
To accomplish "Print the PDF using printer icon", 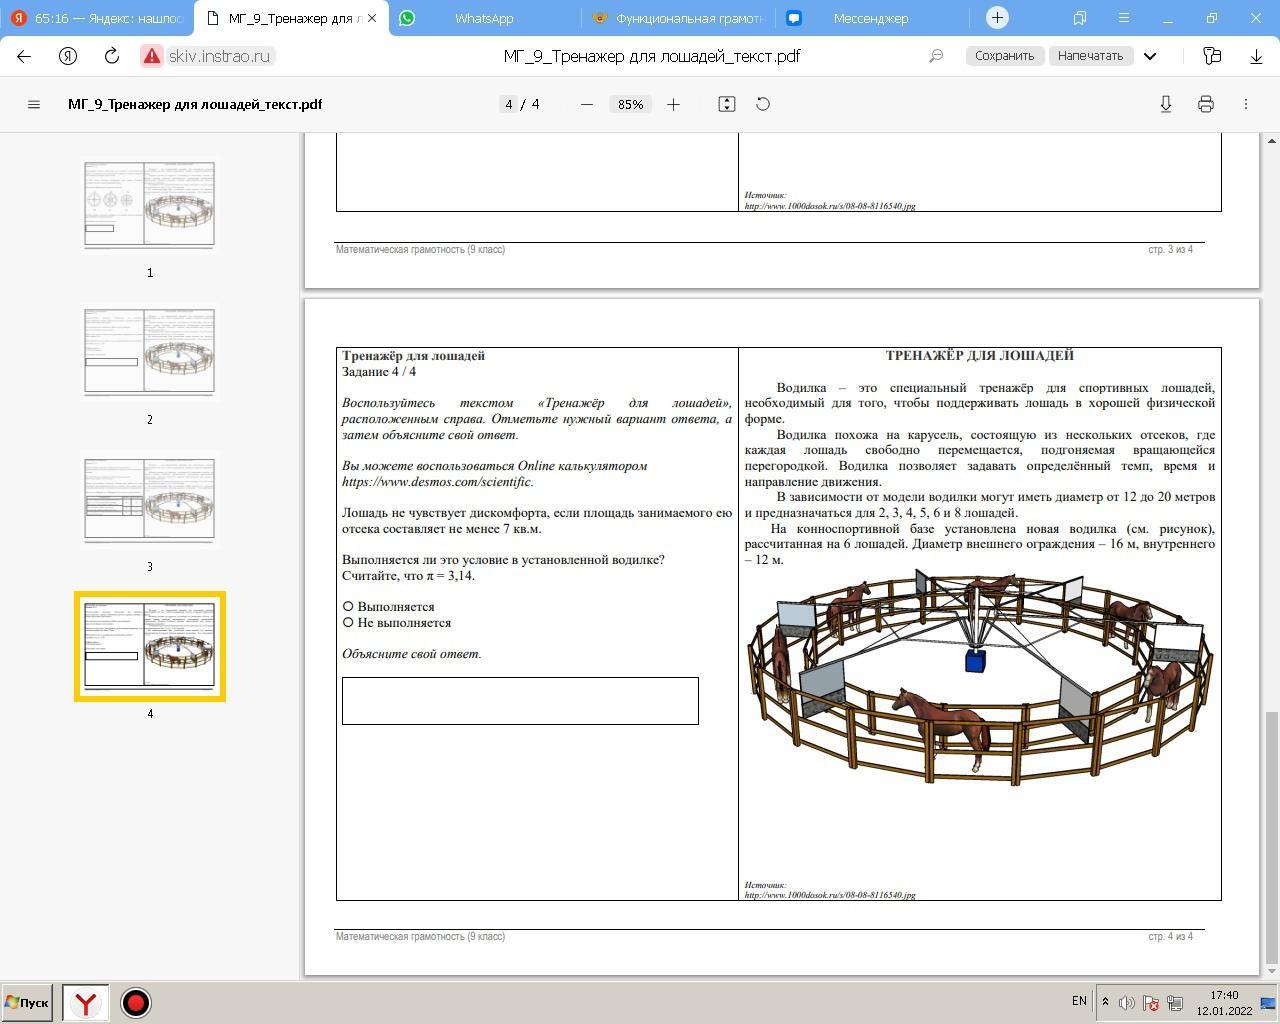I will click(1206, 104).
